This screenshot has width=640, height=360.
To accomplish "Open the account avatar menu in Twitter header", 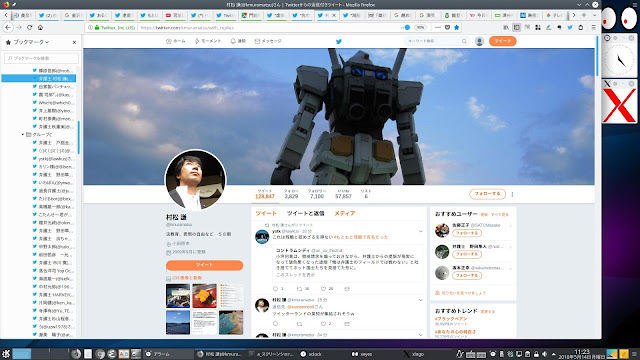I will (x=479, y=41).
